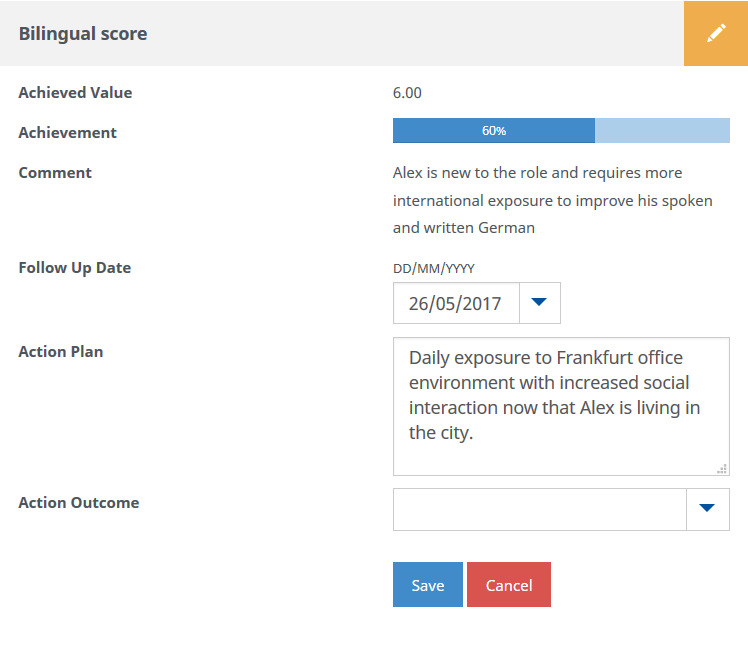This screenshot has height=645, width=748.
Task: Open the Follow Up Date calendar dropdown arrow
Action: click(540, 303)
